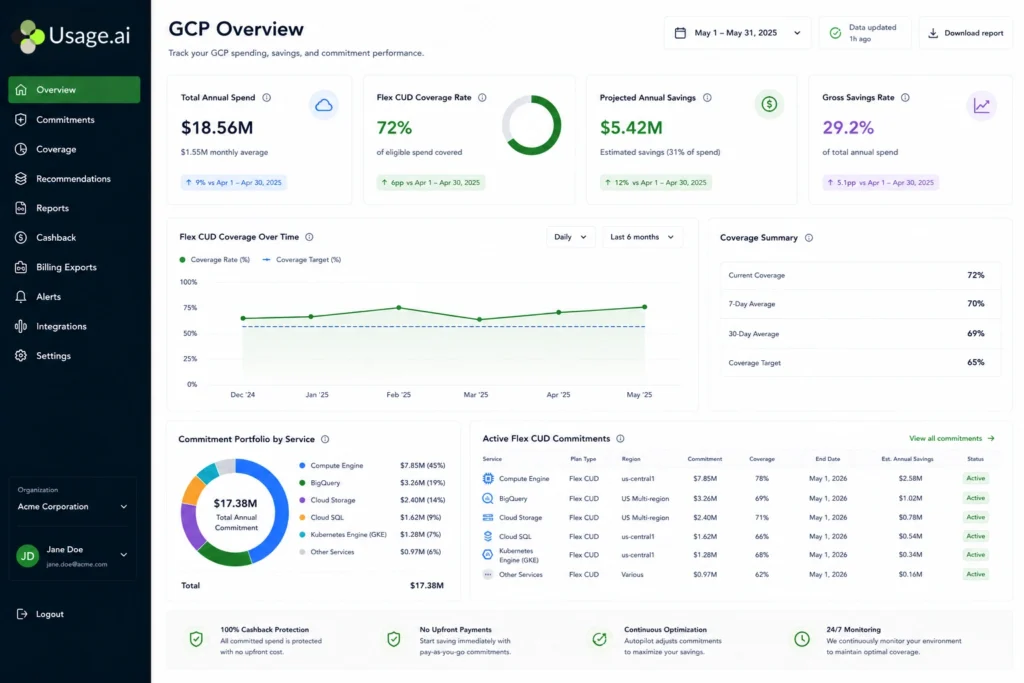
Task: Select the 30-Day Average row
Action: 860,334
